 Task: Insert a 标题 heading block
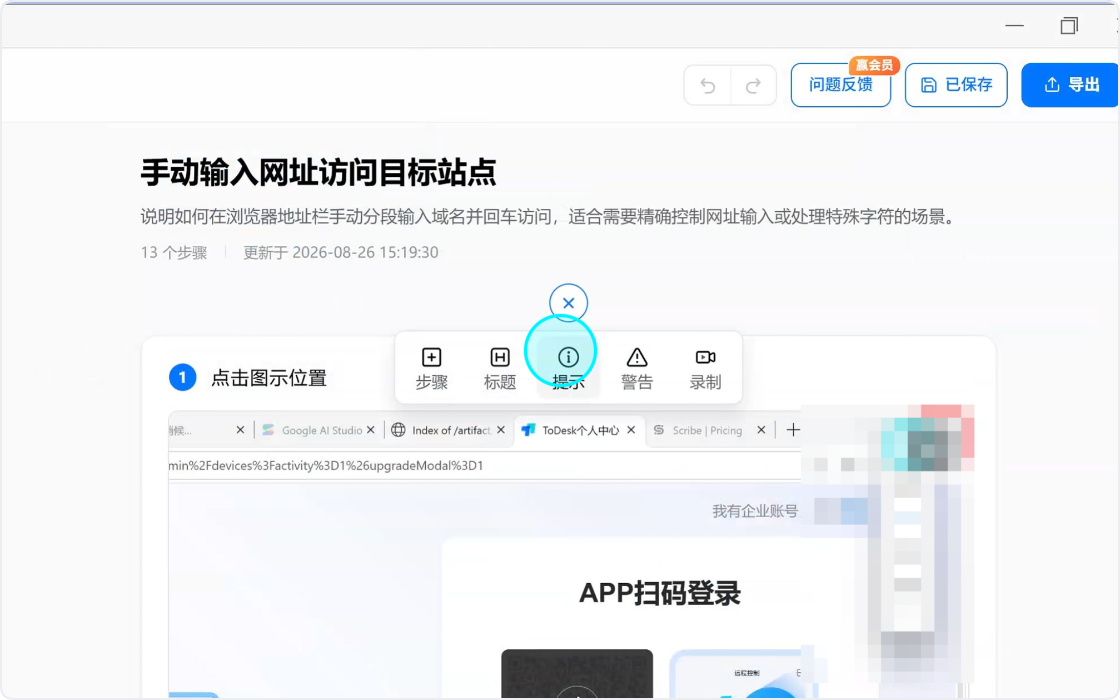point(500,369)
